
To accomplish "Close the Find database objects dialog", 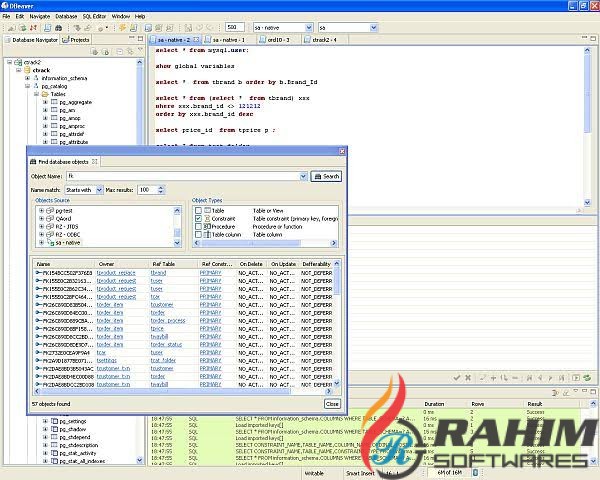I will 332,403.
